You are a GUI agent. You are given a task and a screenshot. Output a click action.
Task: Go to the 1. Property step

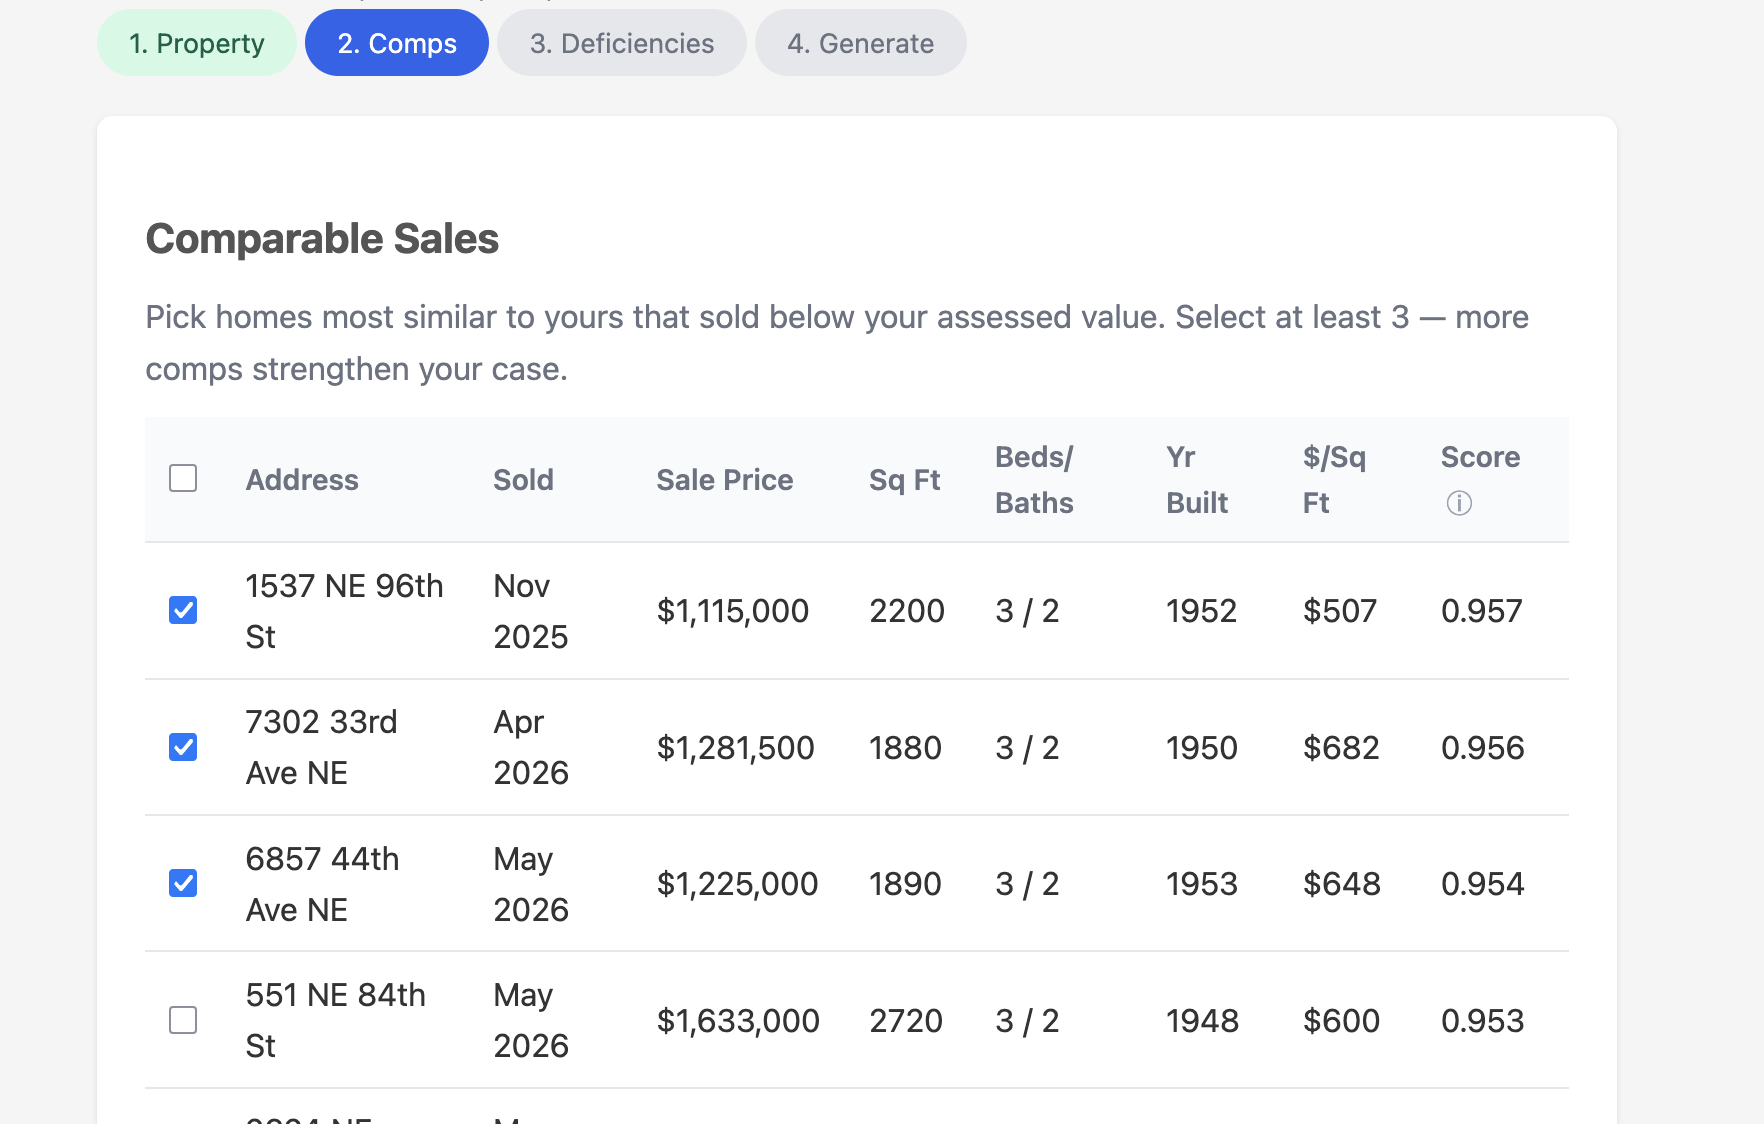(197, 43)
